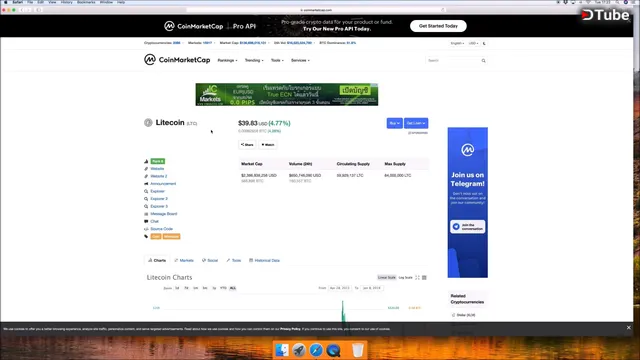Open Launchpad rocket in the dock
The height and width of the screenshot is (360, 640).
(x=299, y=350)
